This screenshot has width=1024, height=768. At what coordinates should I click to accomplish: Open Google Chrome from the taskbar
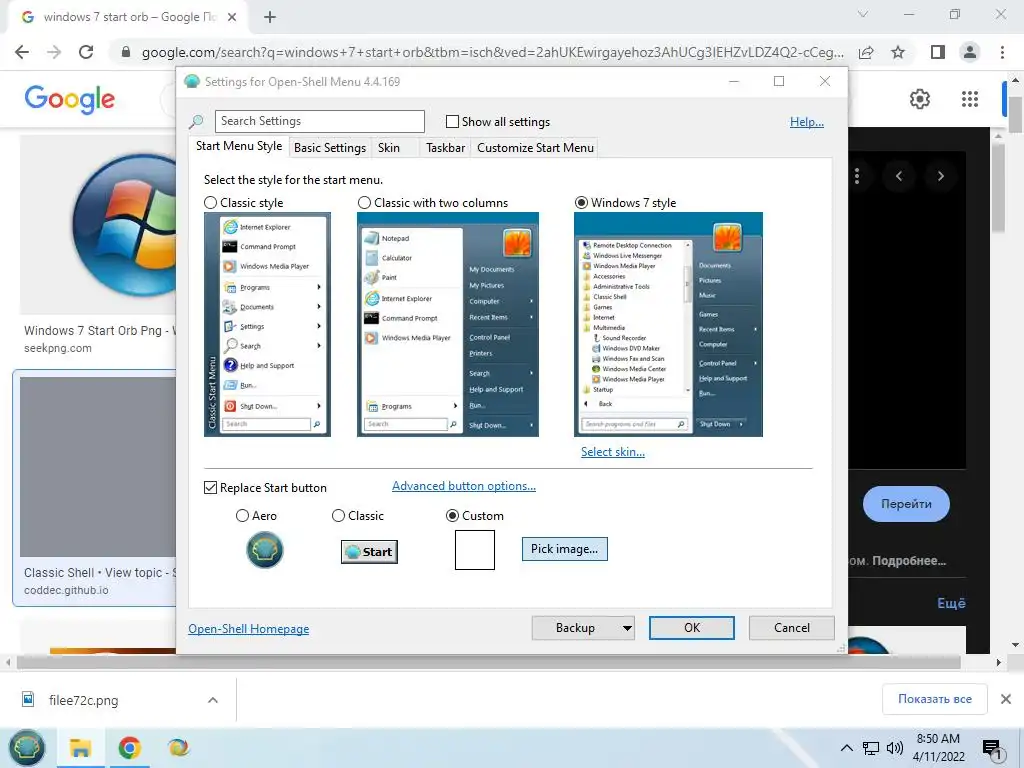[x=129, y=748]
